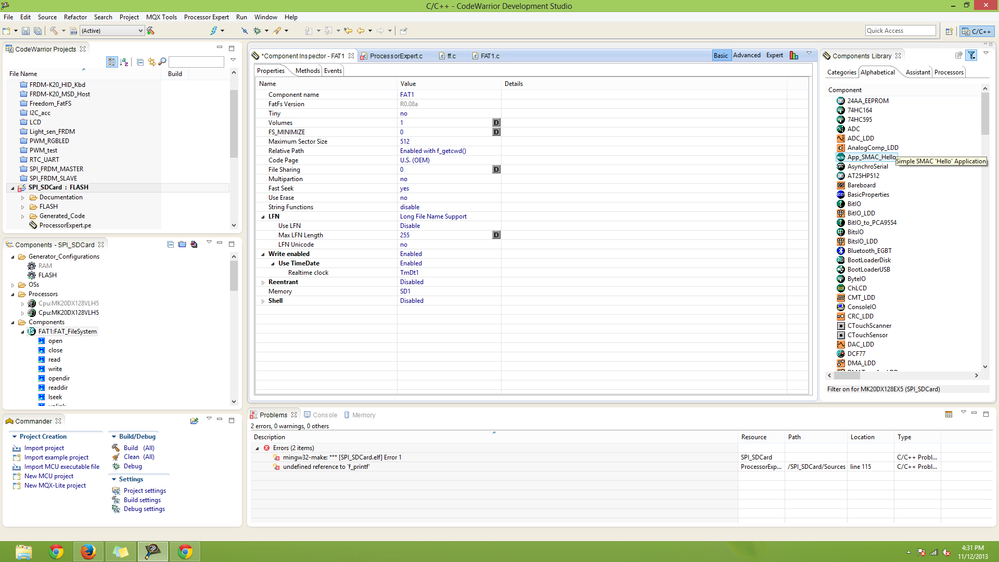Screen dimensions: 999x562
Task: Click 'New MCU project' link
Action: [48, 476]
